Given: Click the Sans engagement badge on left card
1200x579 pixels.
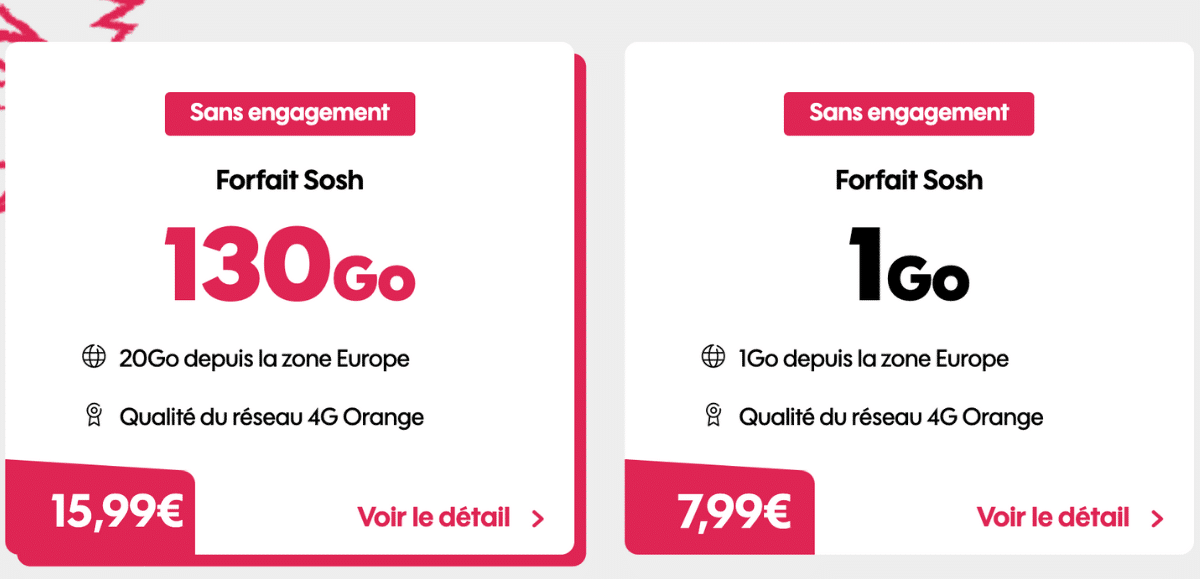Looking at the screenshot, I should pyautogui.click(x=289, y=113).
